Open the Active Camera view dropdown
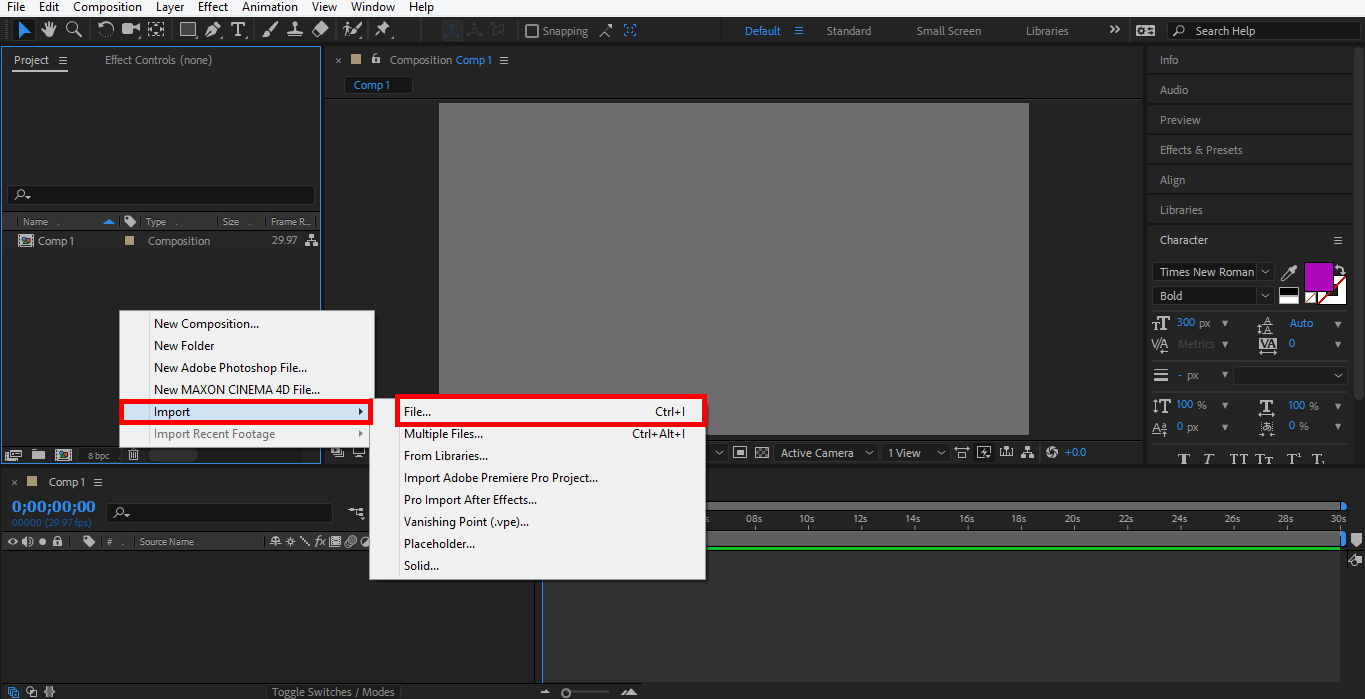Image resolution: width=1365 pixels, height=699 pixels. click(x=826, y=453)
